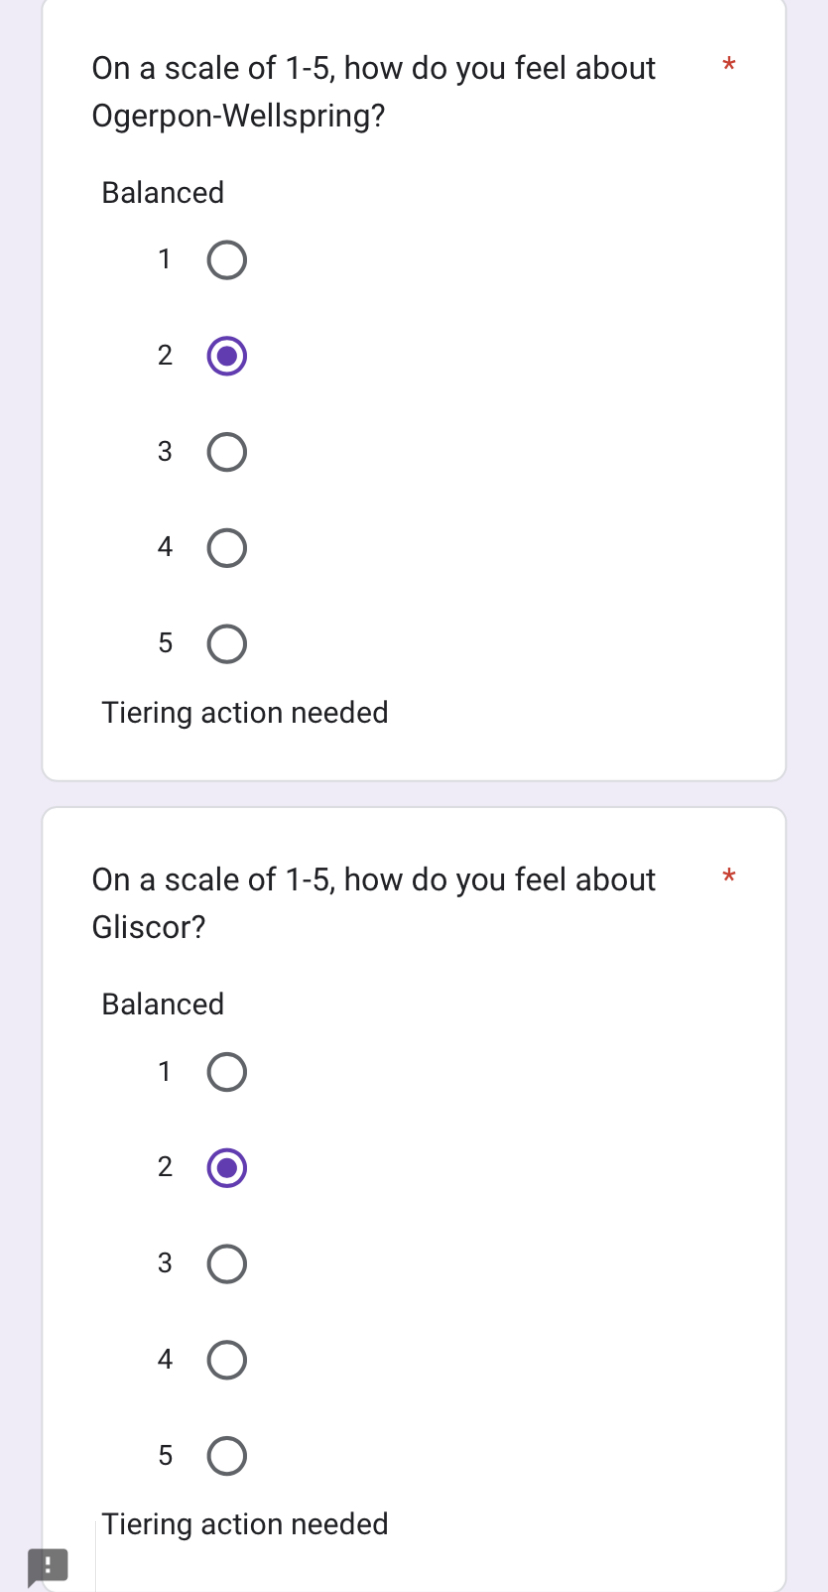Screen dimensions: 828x1592
Task: Click the Balanced label under Ogerpon-Wellspring question
Action: pyautogui.click(x=163, y=193)
